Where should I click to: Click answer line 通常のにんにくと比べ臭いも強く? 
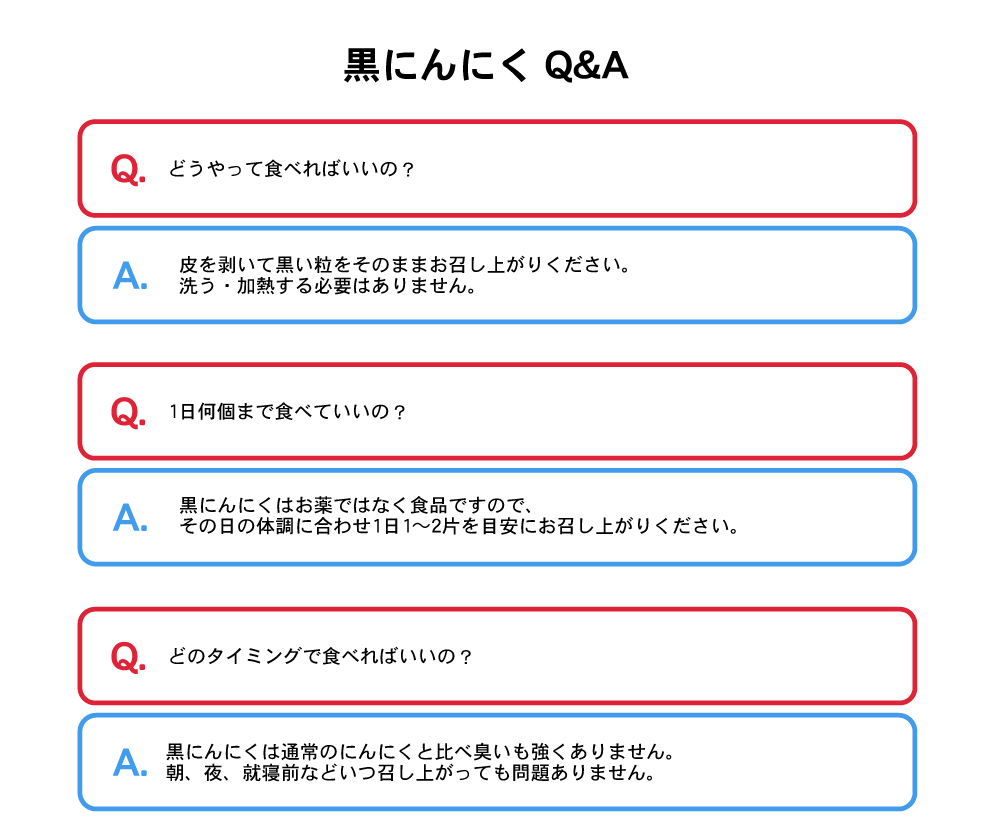click(x=420, y=751)
